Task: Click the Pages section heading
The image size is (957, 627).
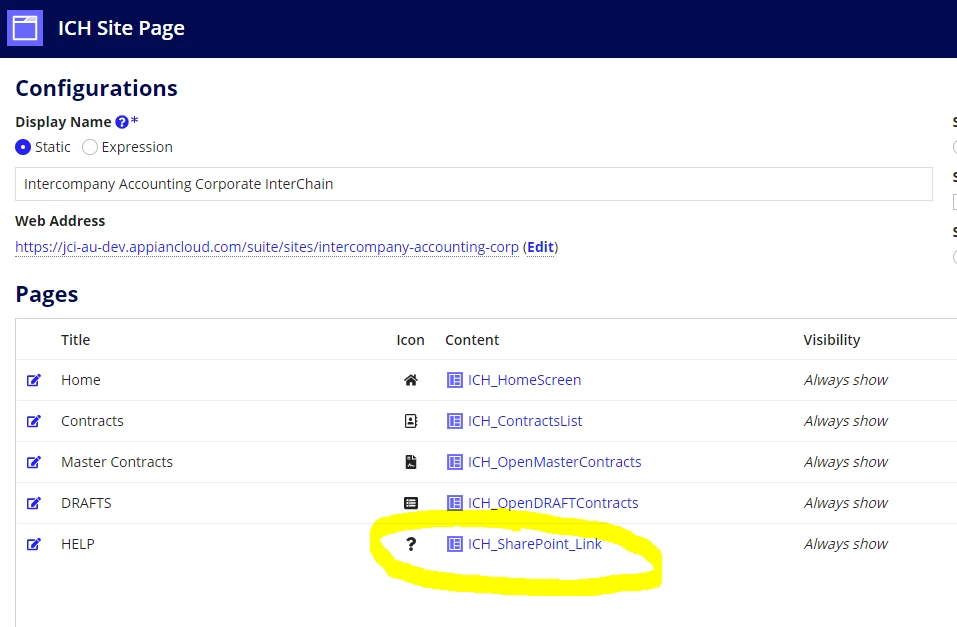Action: pyautogui.click(x=47, y=294)
